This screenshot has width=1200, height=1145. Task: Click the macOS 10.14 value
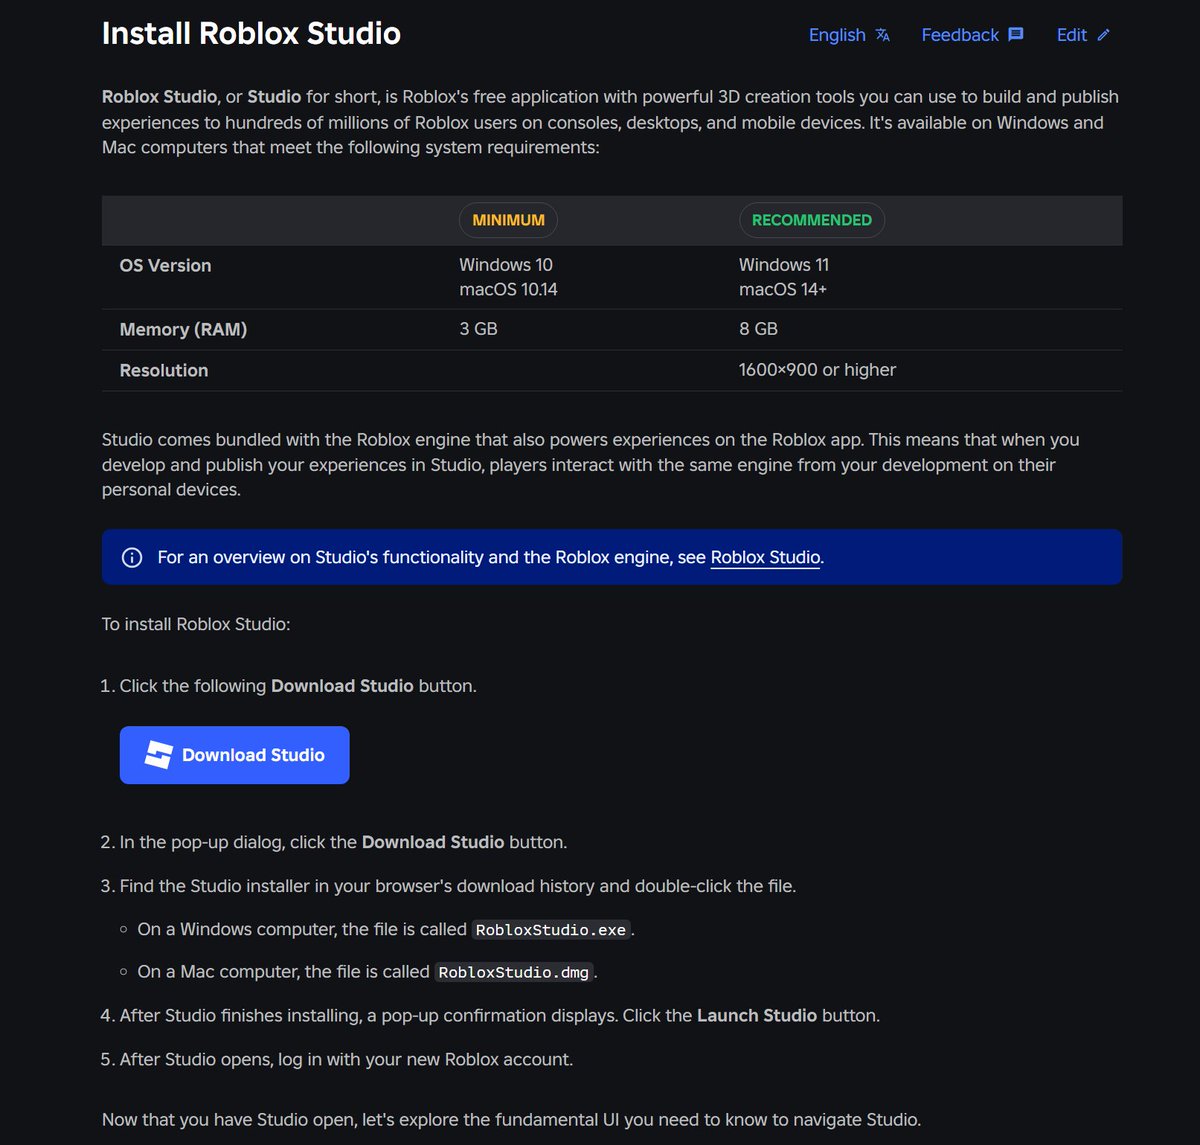(509, 289)
